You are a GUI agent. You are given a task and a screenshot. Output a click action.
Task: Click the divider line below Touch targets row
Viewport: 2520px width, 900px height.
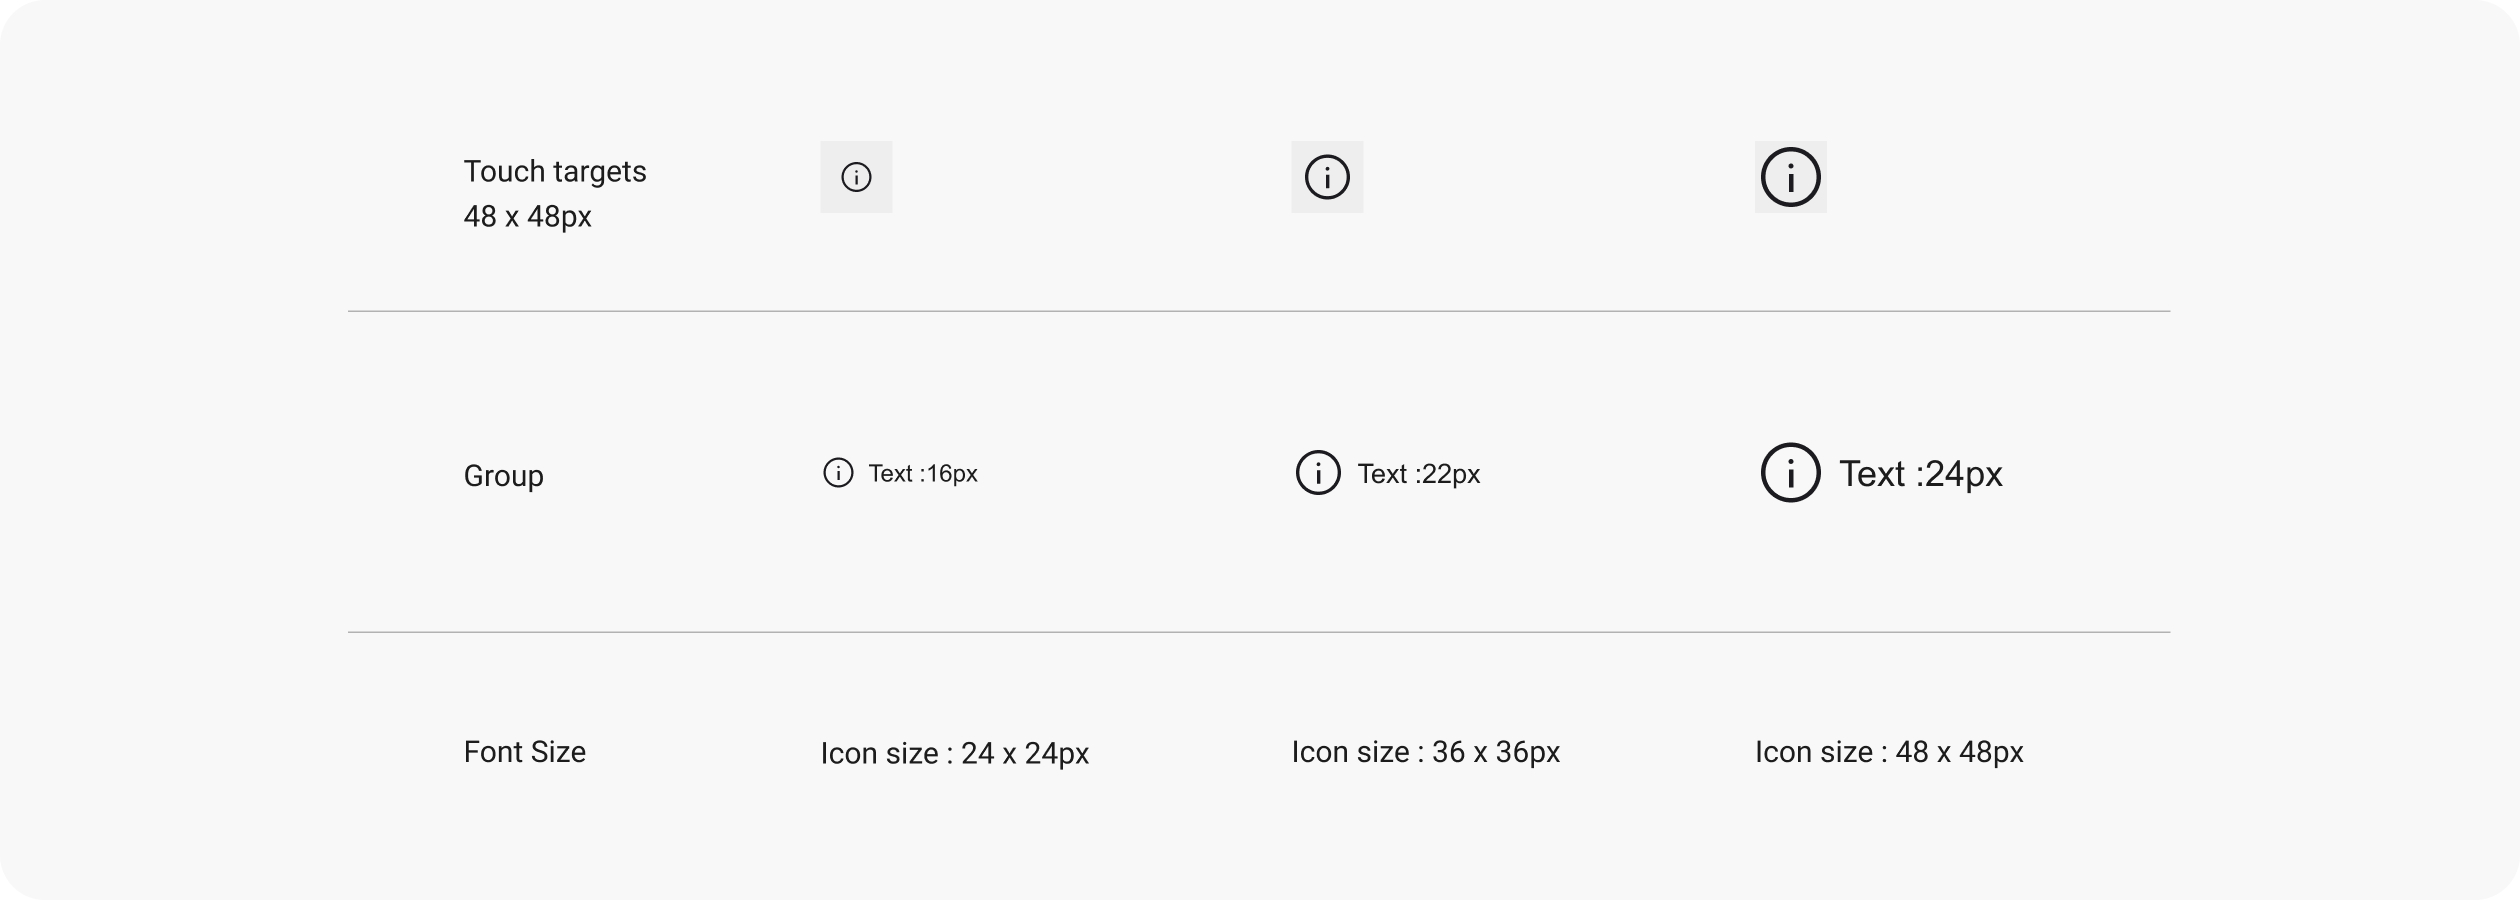click(1258, 311)
